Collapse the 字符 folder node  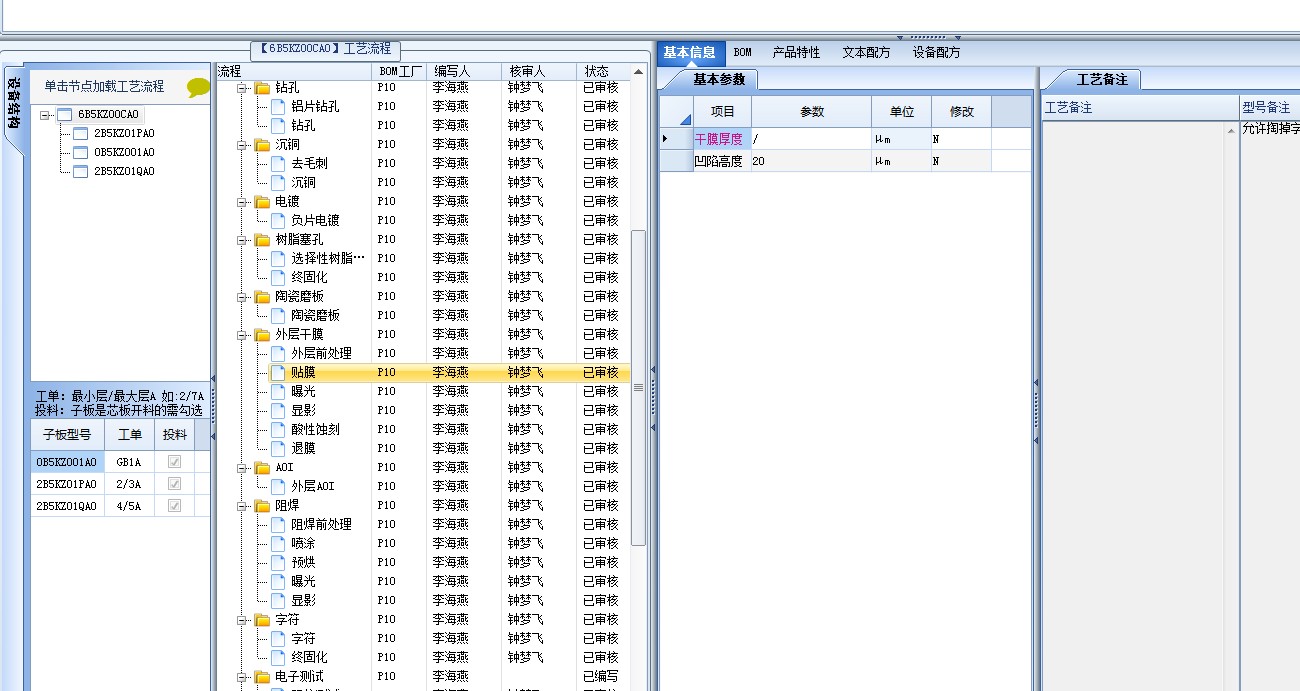[241, 620]
